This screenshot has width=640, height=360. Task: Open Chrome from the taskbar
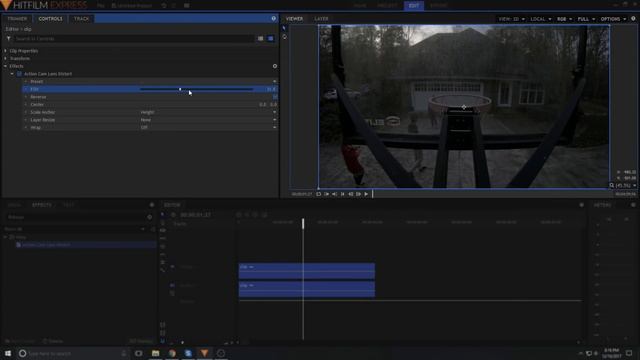[x=172, y=353]
